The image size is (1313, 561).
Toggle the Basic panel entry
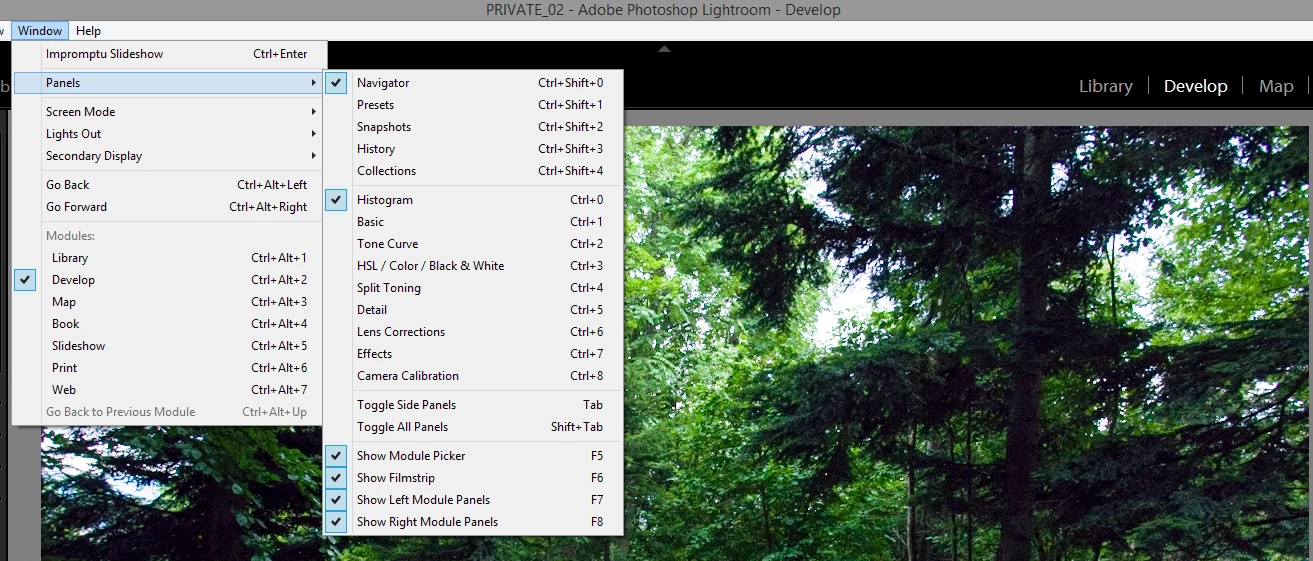point(473,222)
